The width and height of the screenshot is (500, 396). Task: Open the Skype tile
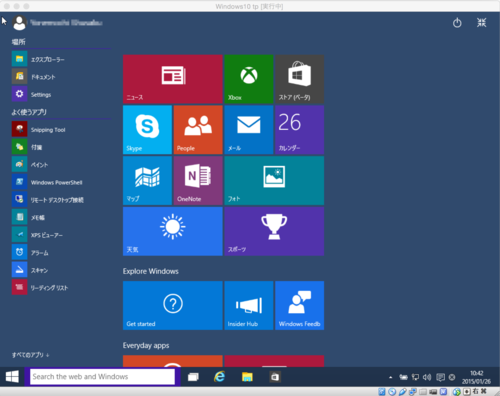147,130
